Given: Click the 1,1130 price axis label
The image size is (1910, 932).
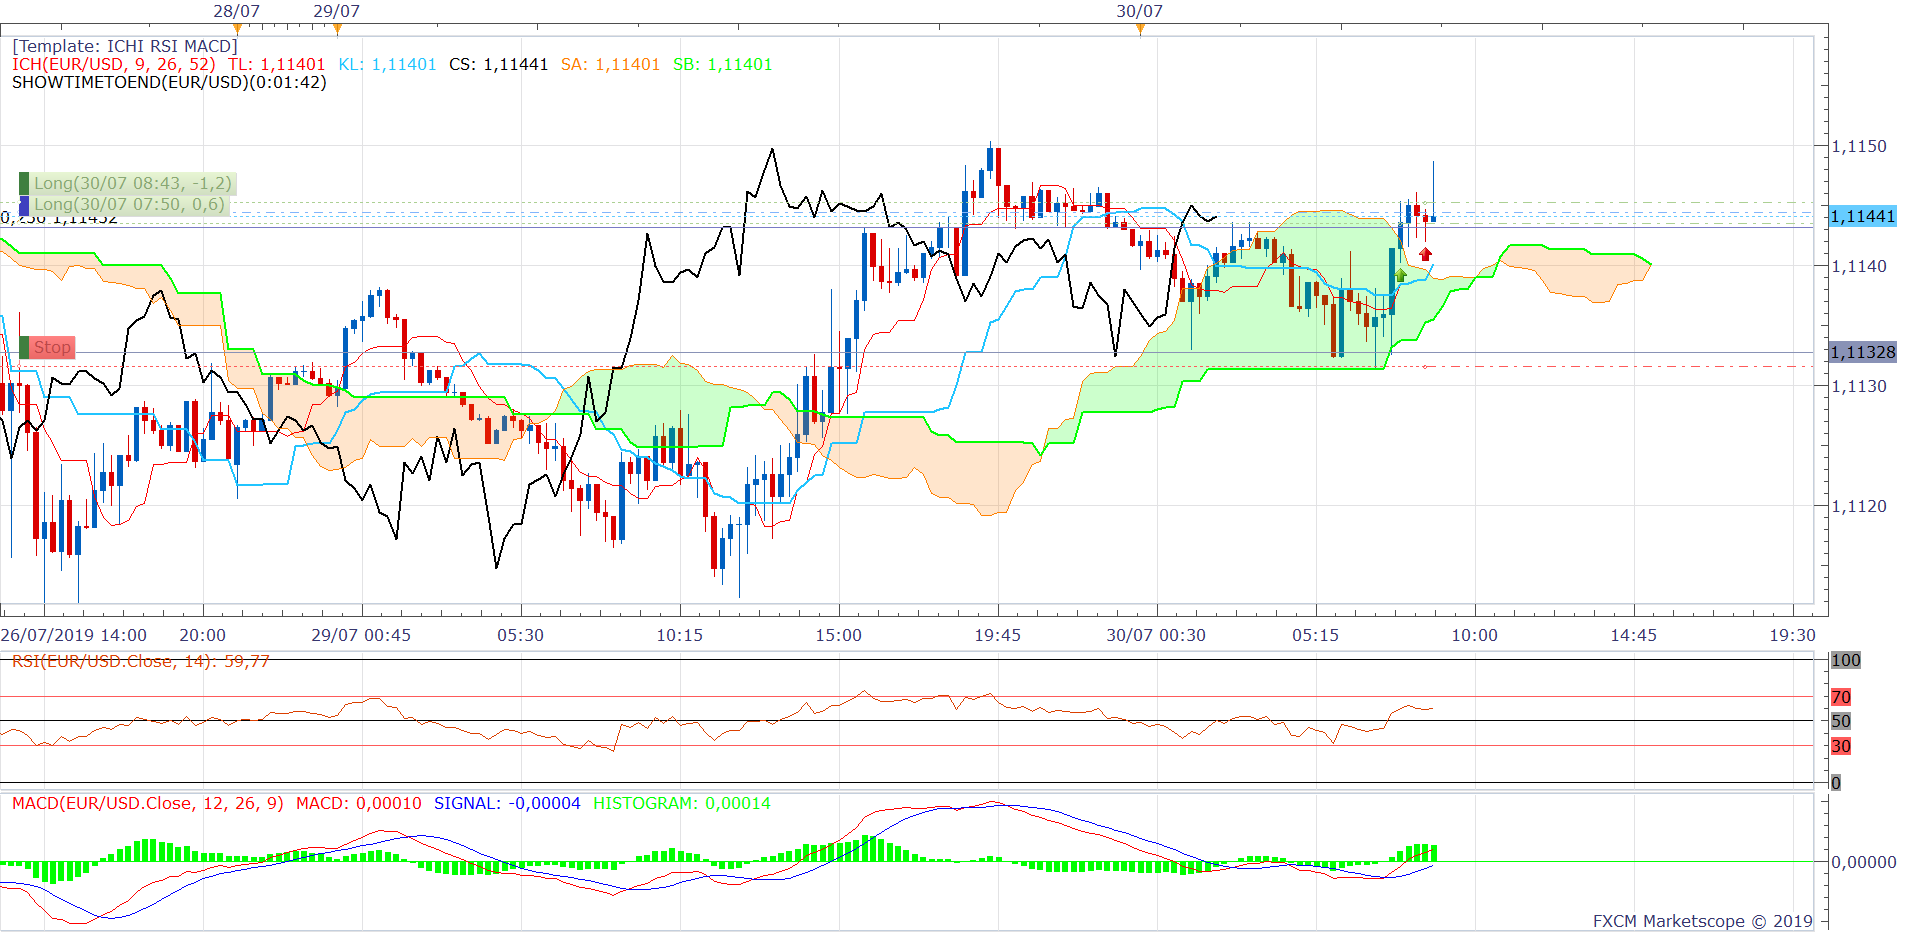Looking at the screenshot, I should (1859, 386).
